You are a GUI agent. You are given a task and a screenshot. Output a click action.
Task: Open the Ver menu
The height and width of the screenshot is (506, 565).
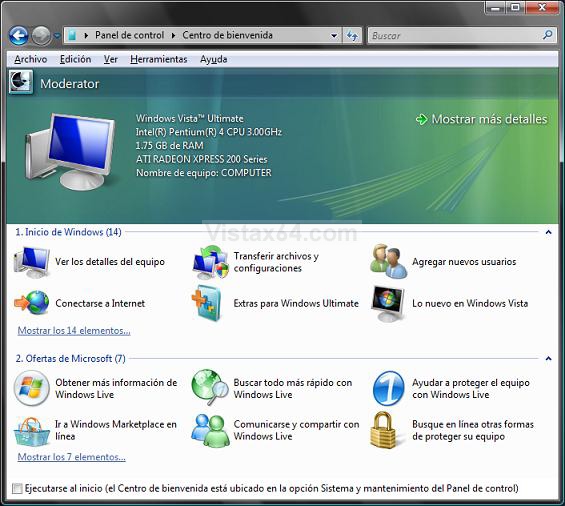(x=111, y=59)
